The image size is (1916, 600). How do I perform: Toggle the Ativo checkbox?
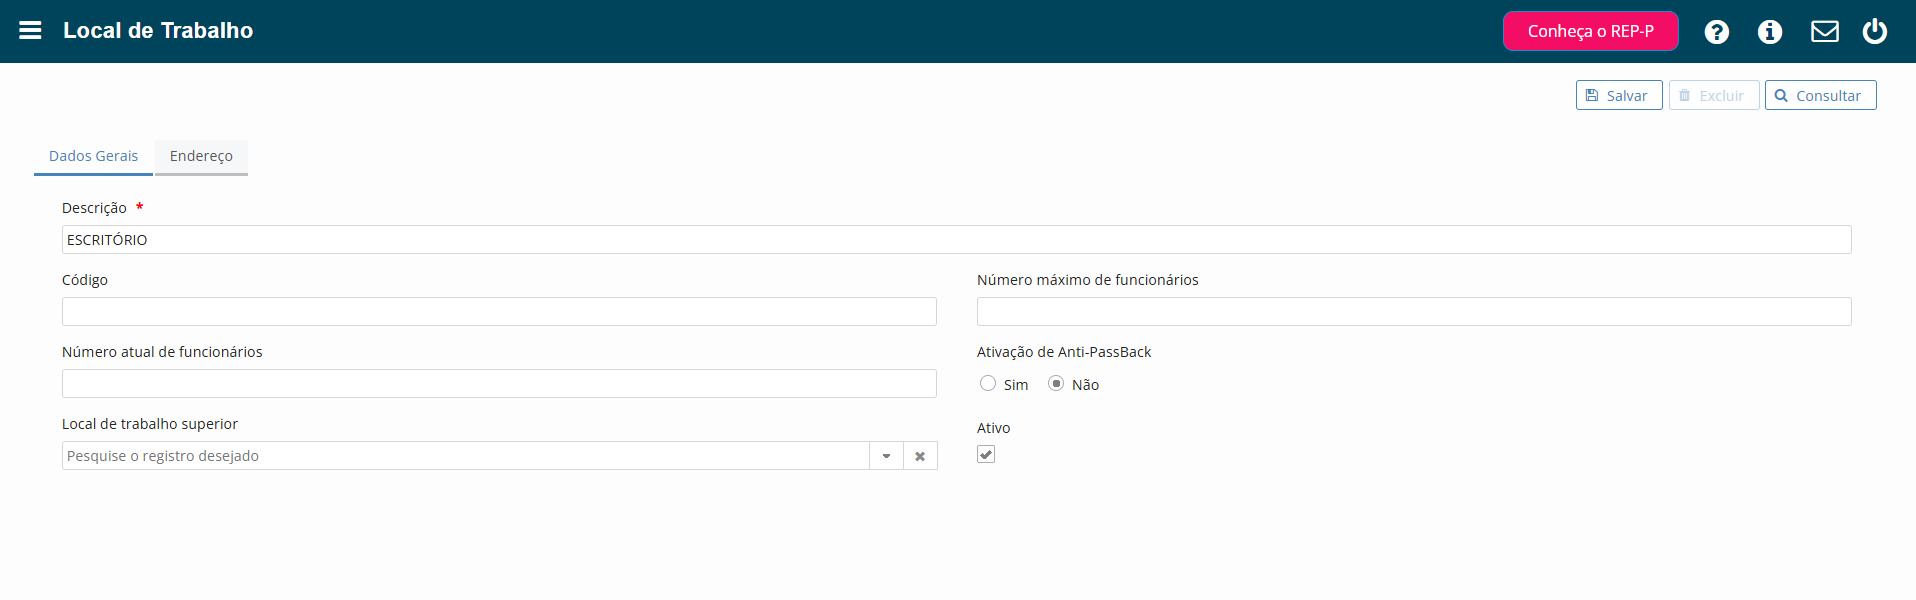click(x=986, y=454)
